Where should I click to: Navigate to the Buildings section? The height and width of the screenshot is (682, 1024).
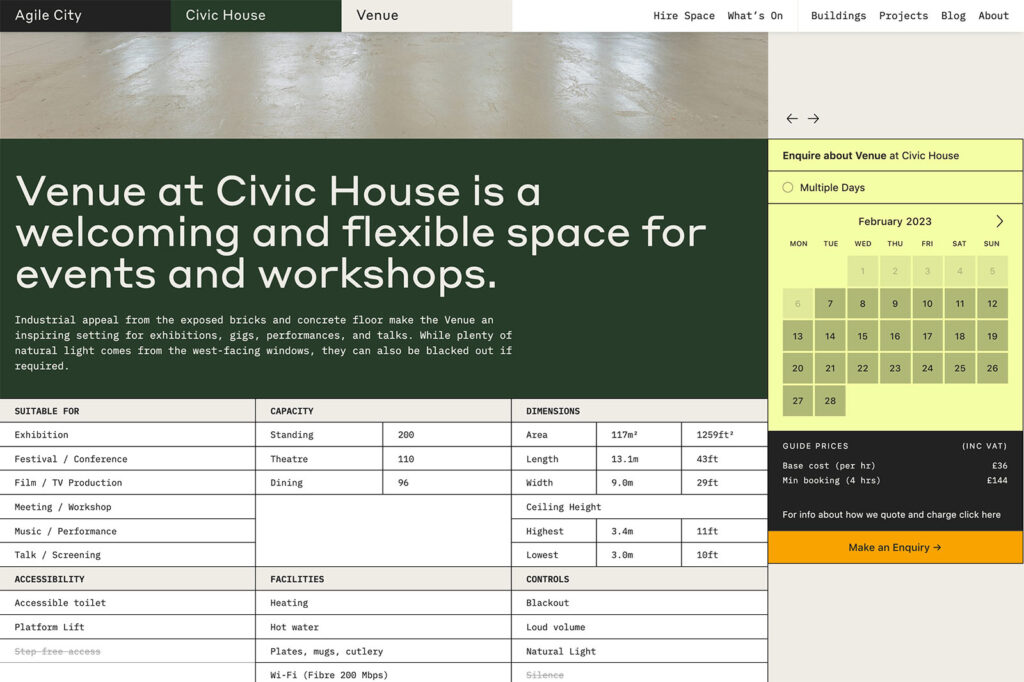pyautogui.click(x=838, y=15)
